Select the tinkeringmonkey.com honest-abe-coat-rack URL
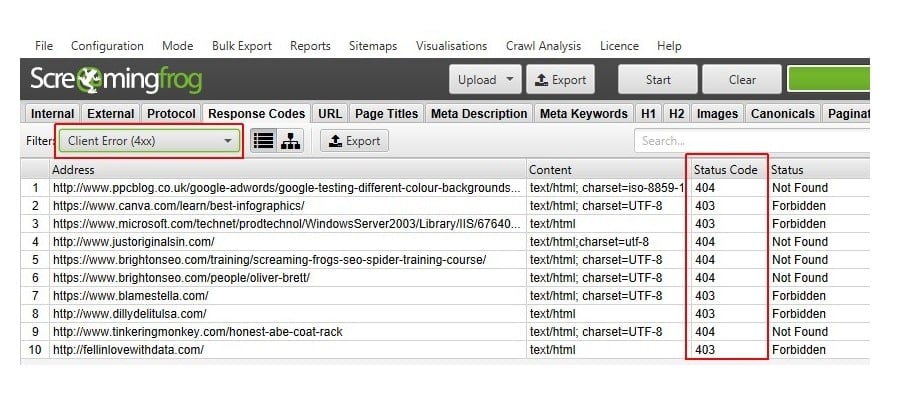This screenshot has width=900, height=405. tap(197, 332)
